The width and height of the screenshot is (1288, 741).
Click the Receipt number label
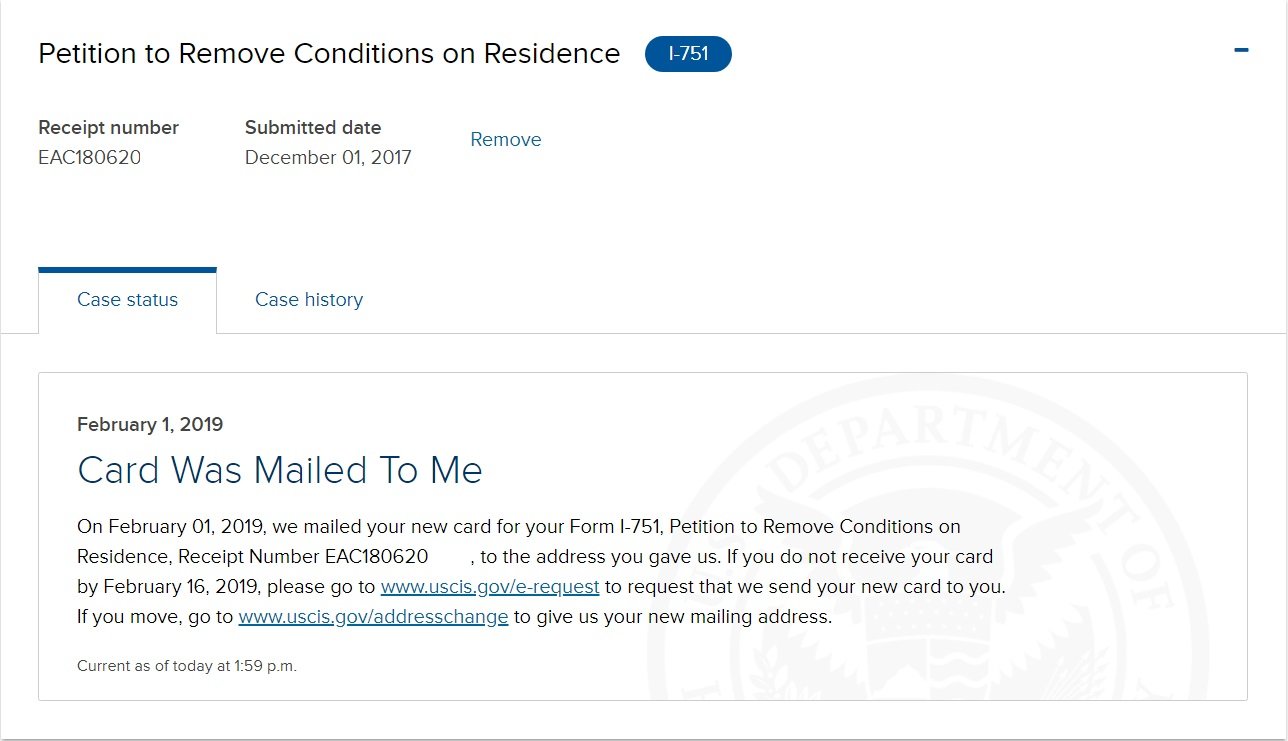108,128
